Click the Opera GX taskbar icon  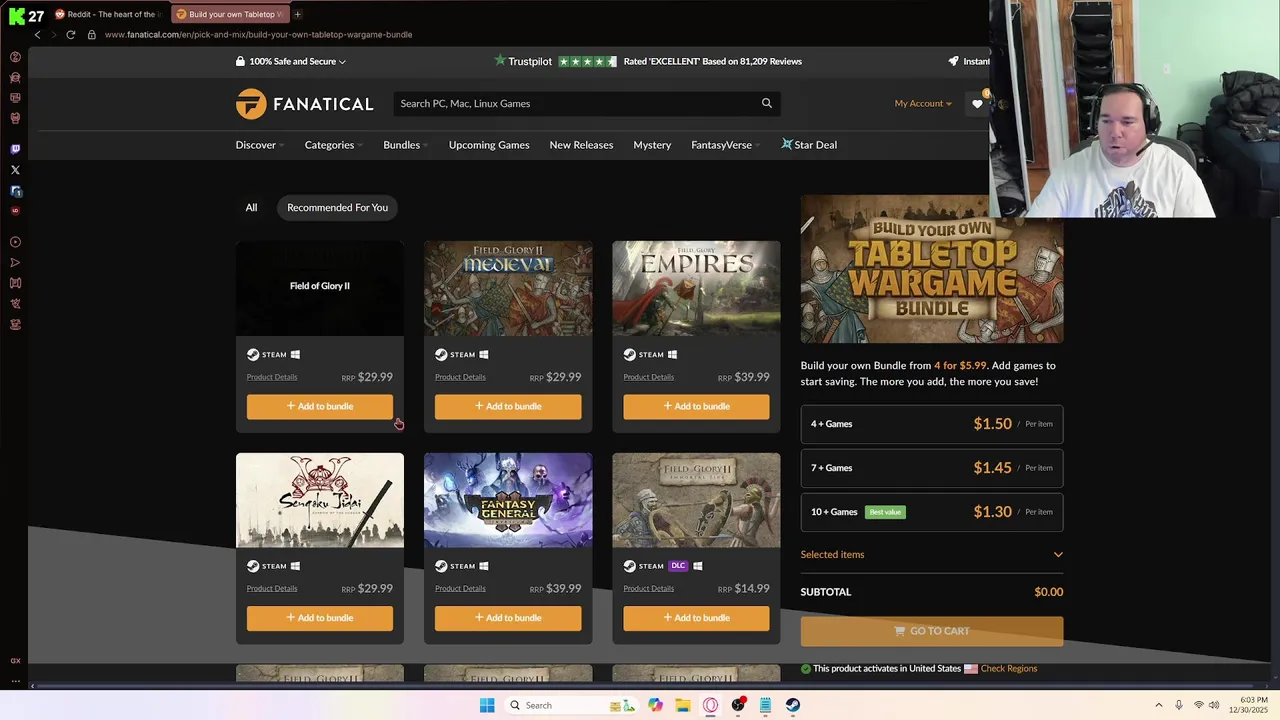tap(711, 705)
